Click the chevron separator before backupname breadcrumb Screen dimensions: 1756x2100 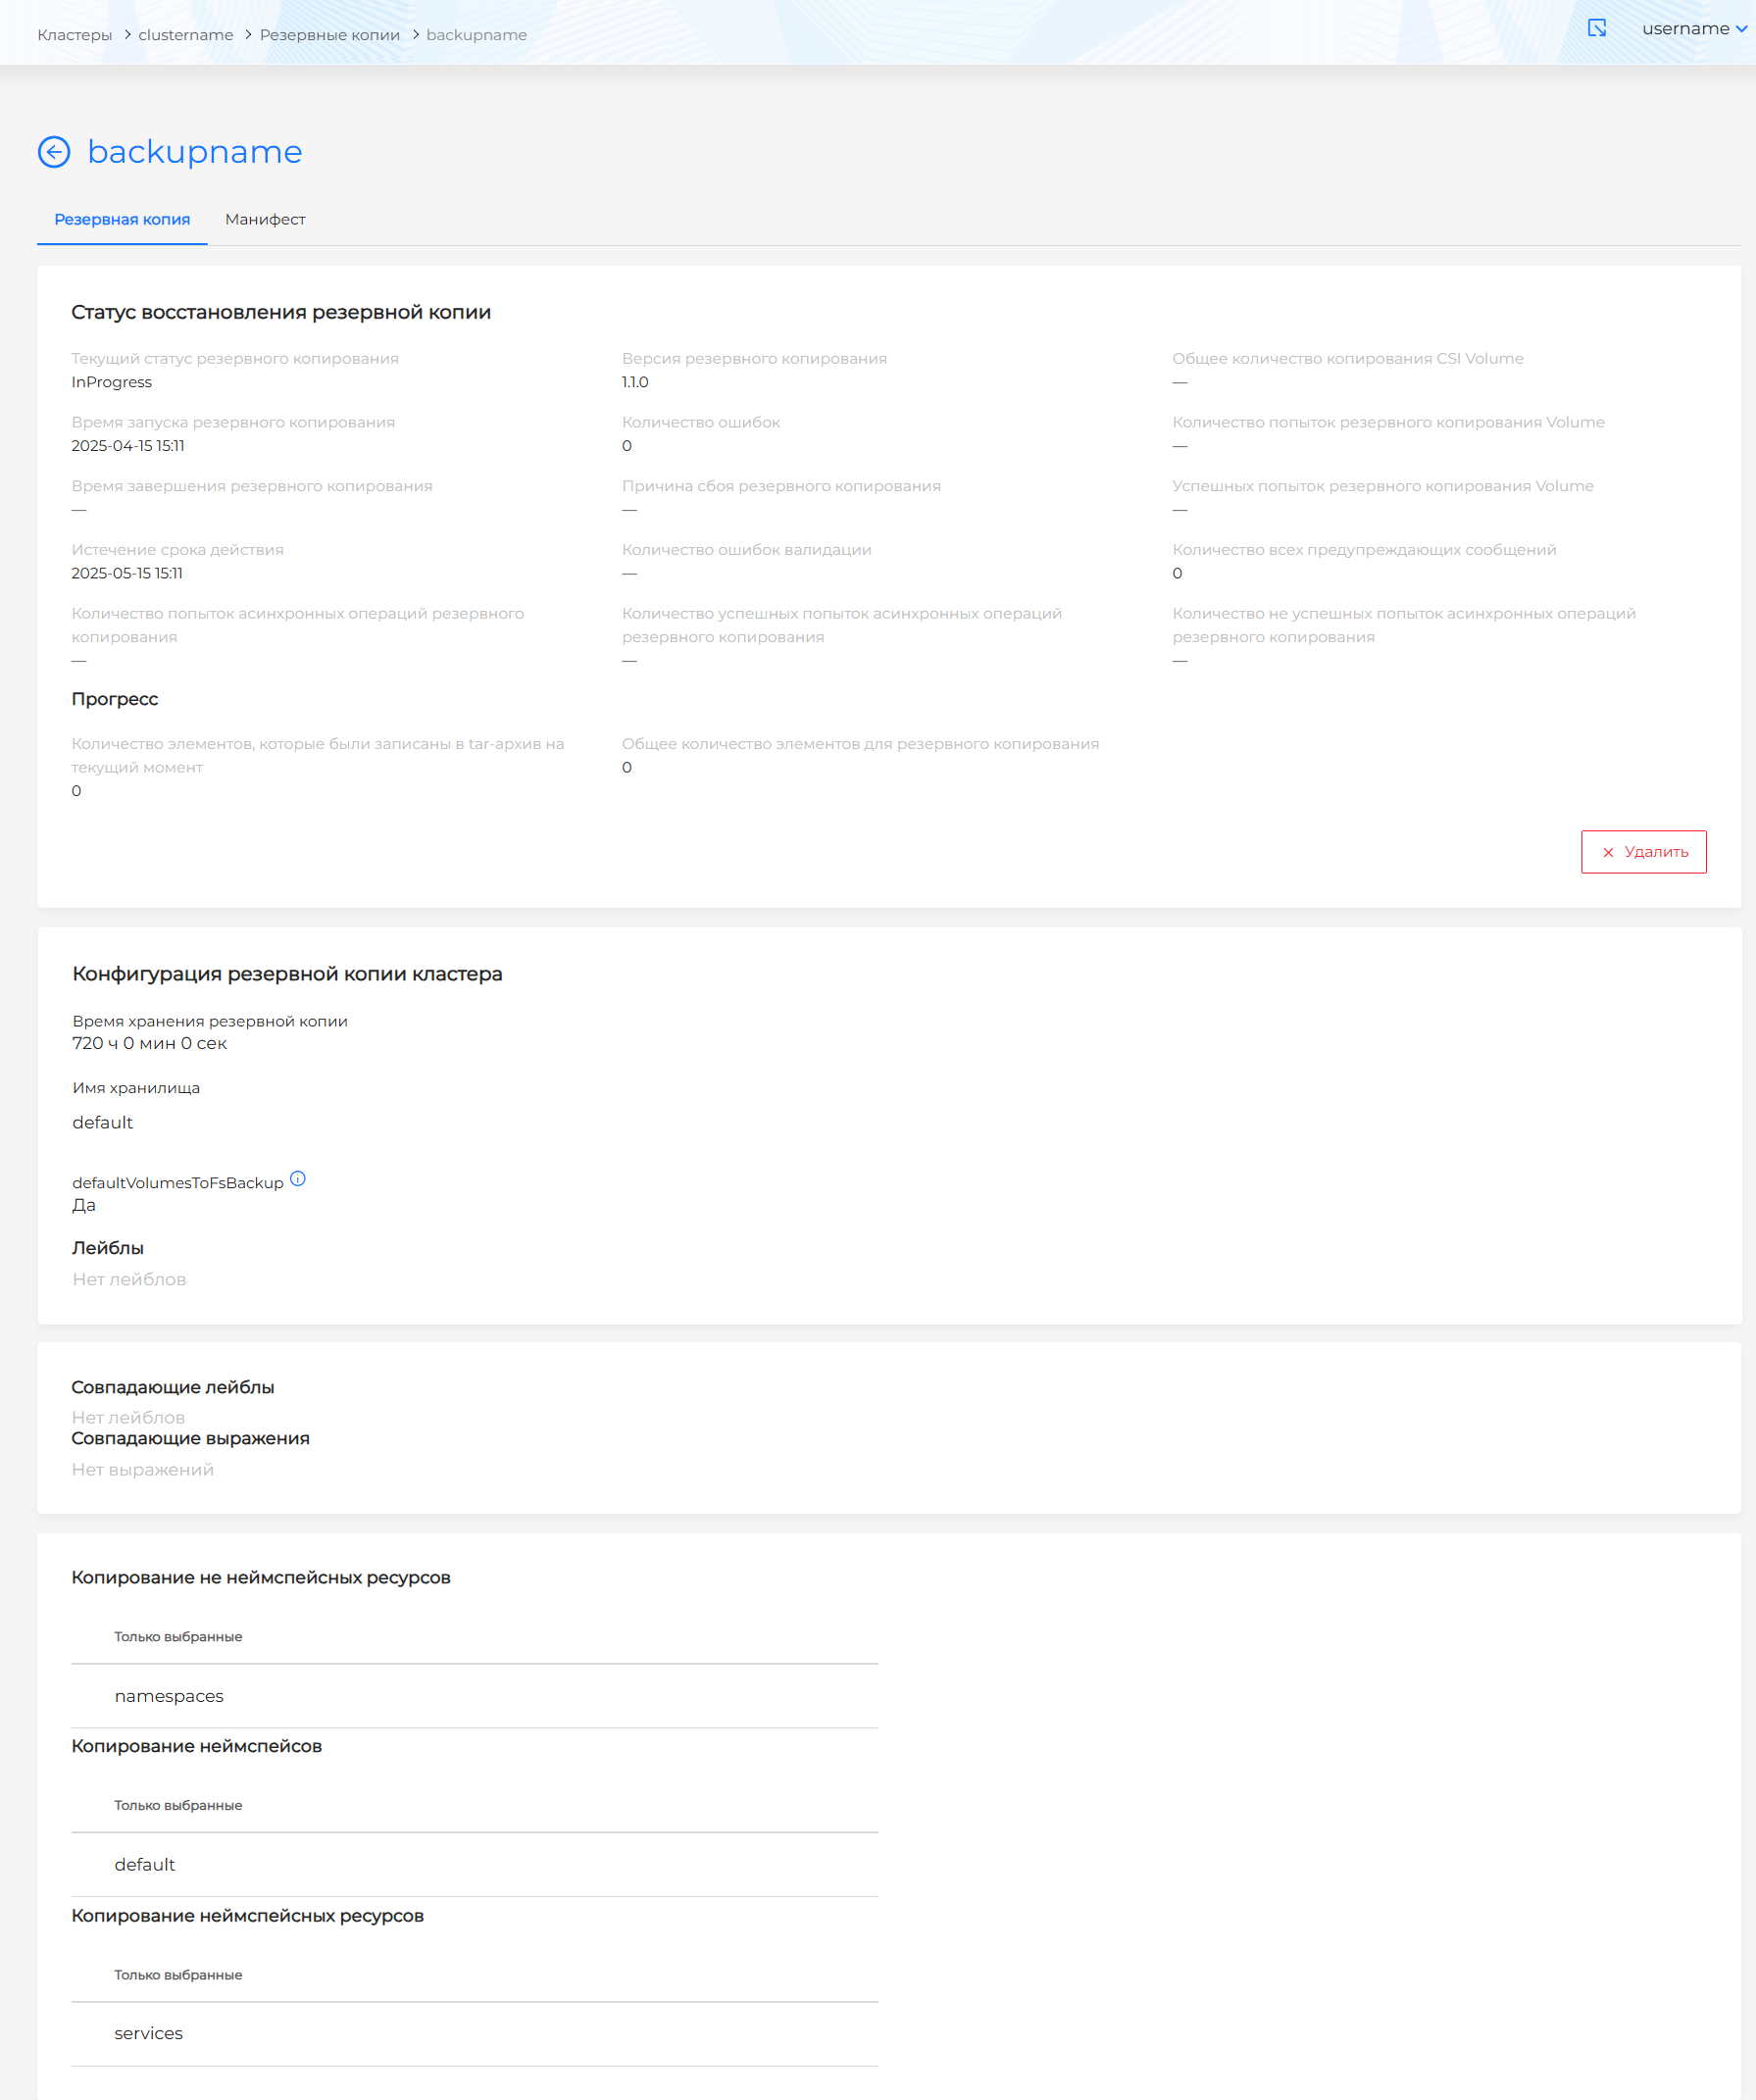tap(415, 35)
